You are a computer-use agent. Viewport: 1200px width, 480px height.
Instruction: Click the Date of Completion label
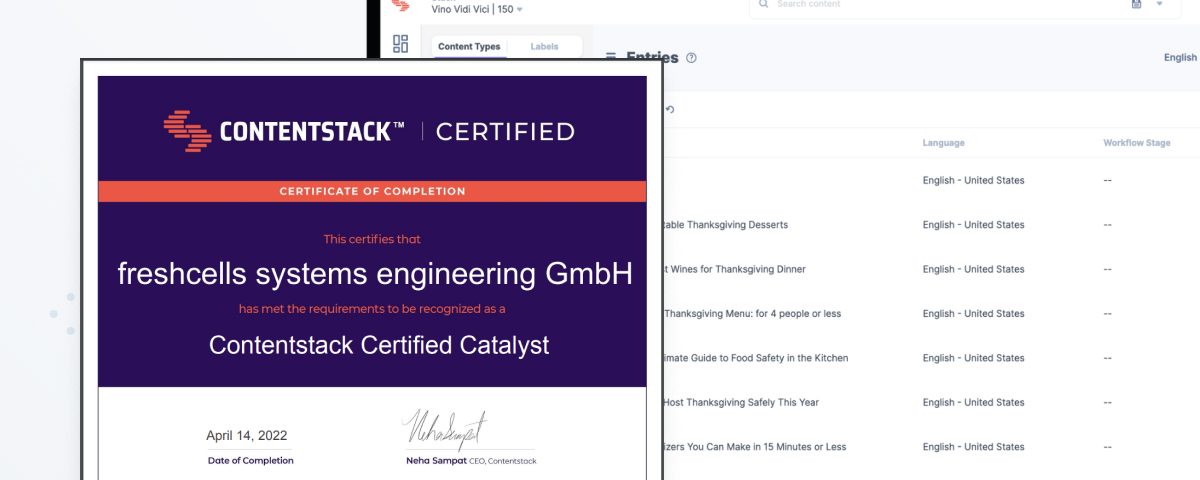tap(251, 460)
